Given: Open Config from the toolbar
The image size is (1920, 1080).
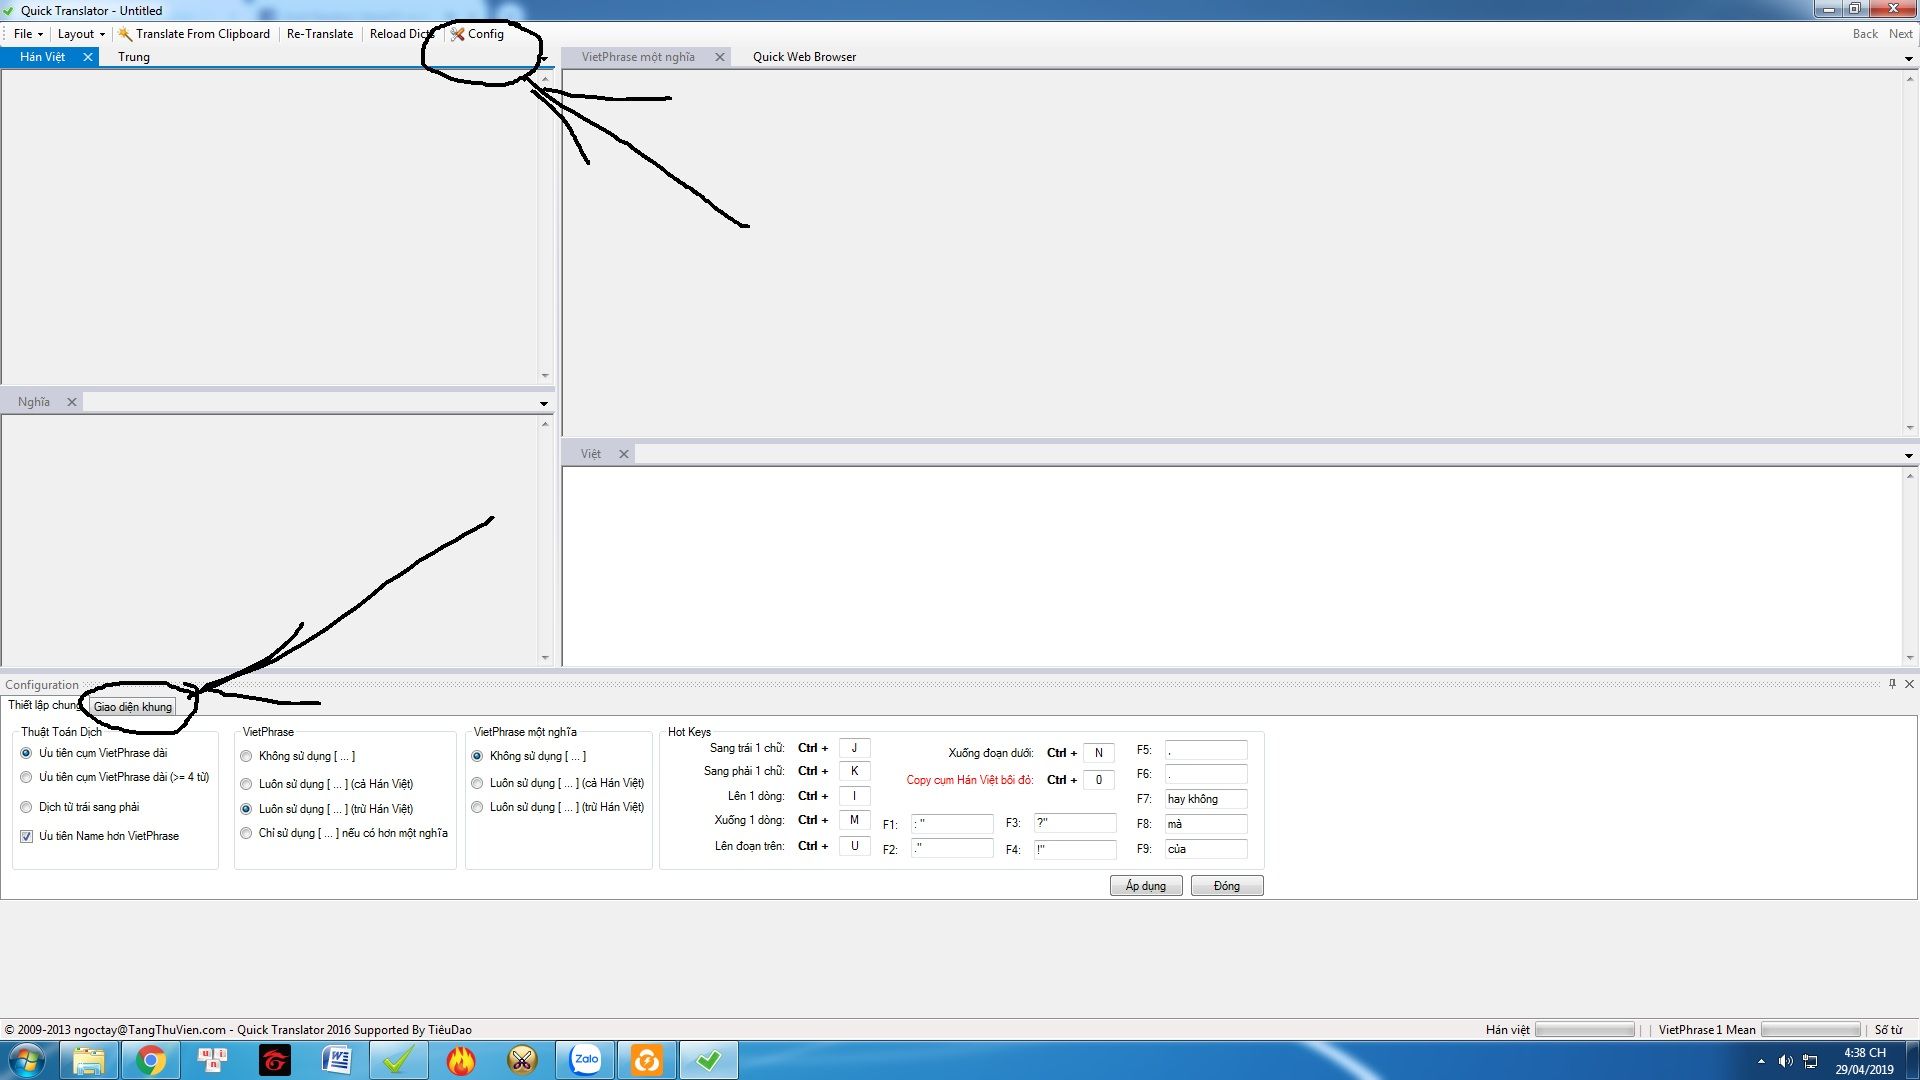Looking at the screenshot, I should [477, 34].
